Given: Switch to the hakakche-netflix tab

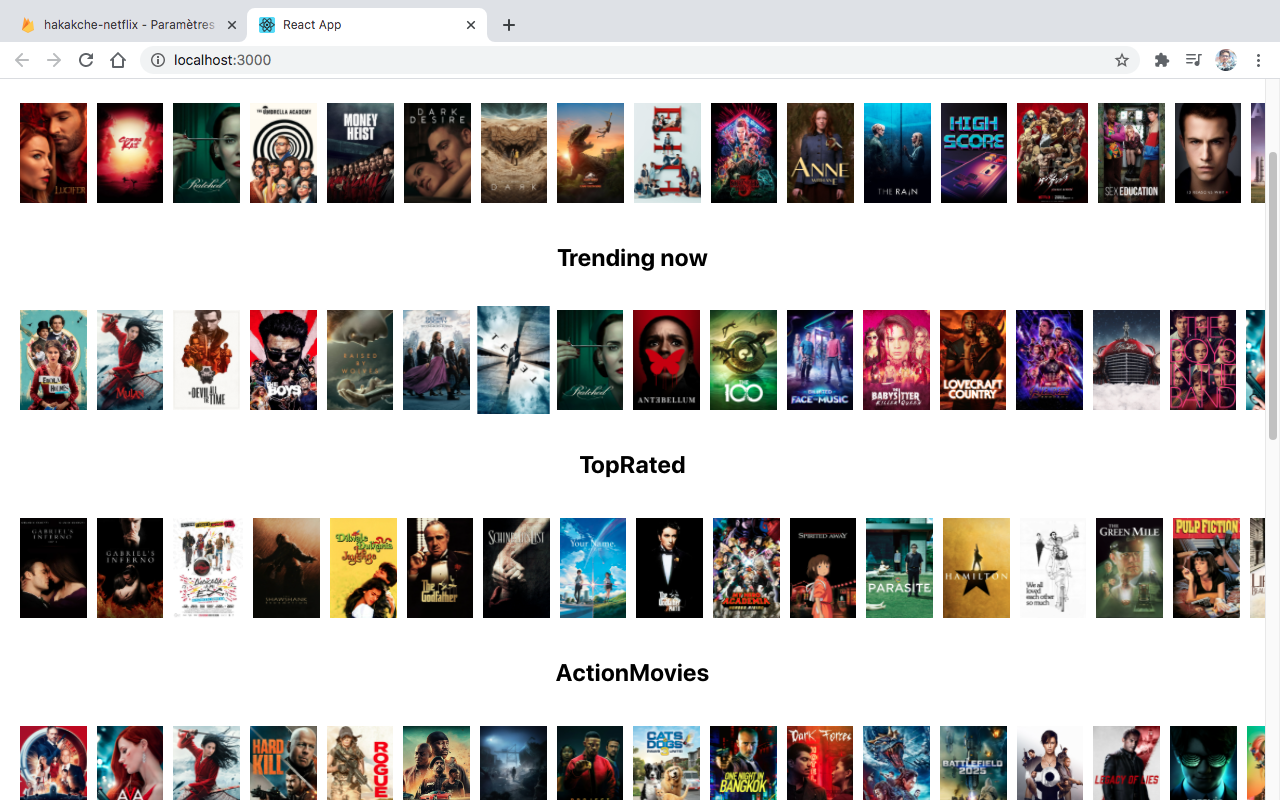Looking at the screenshot, I should coord(128,25).
